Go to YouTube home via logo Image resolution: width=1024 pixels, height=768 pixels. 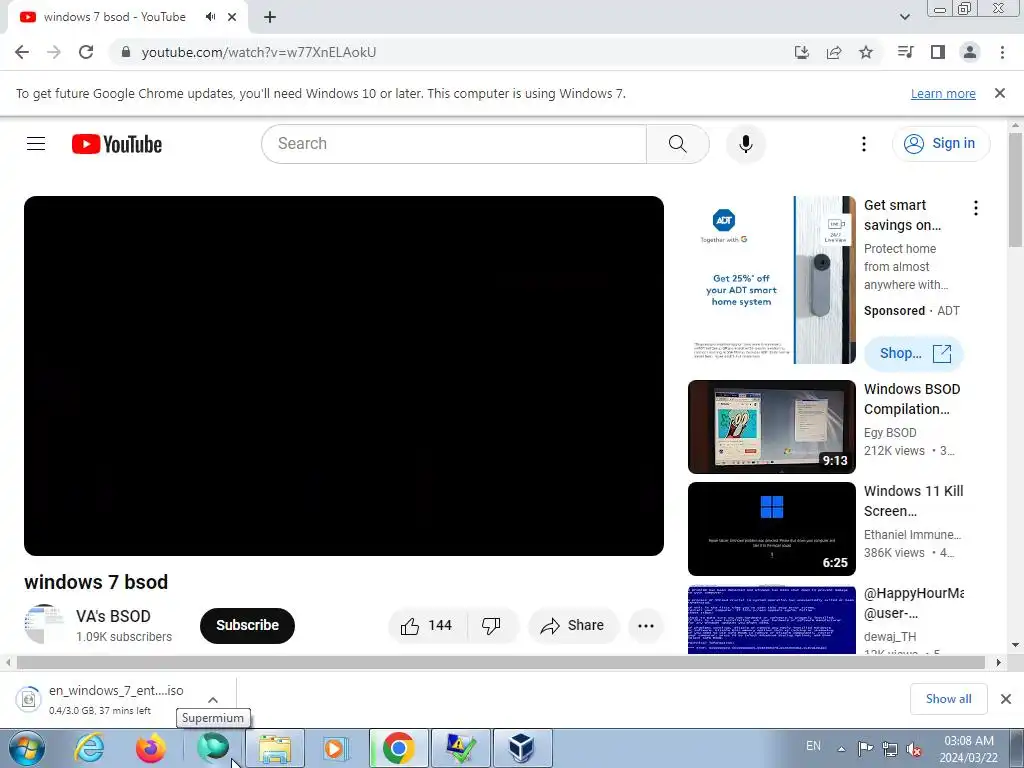(117, 144)
